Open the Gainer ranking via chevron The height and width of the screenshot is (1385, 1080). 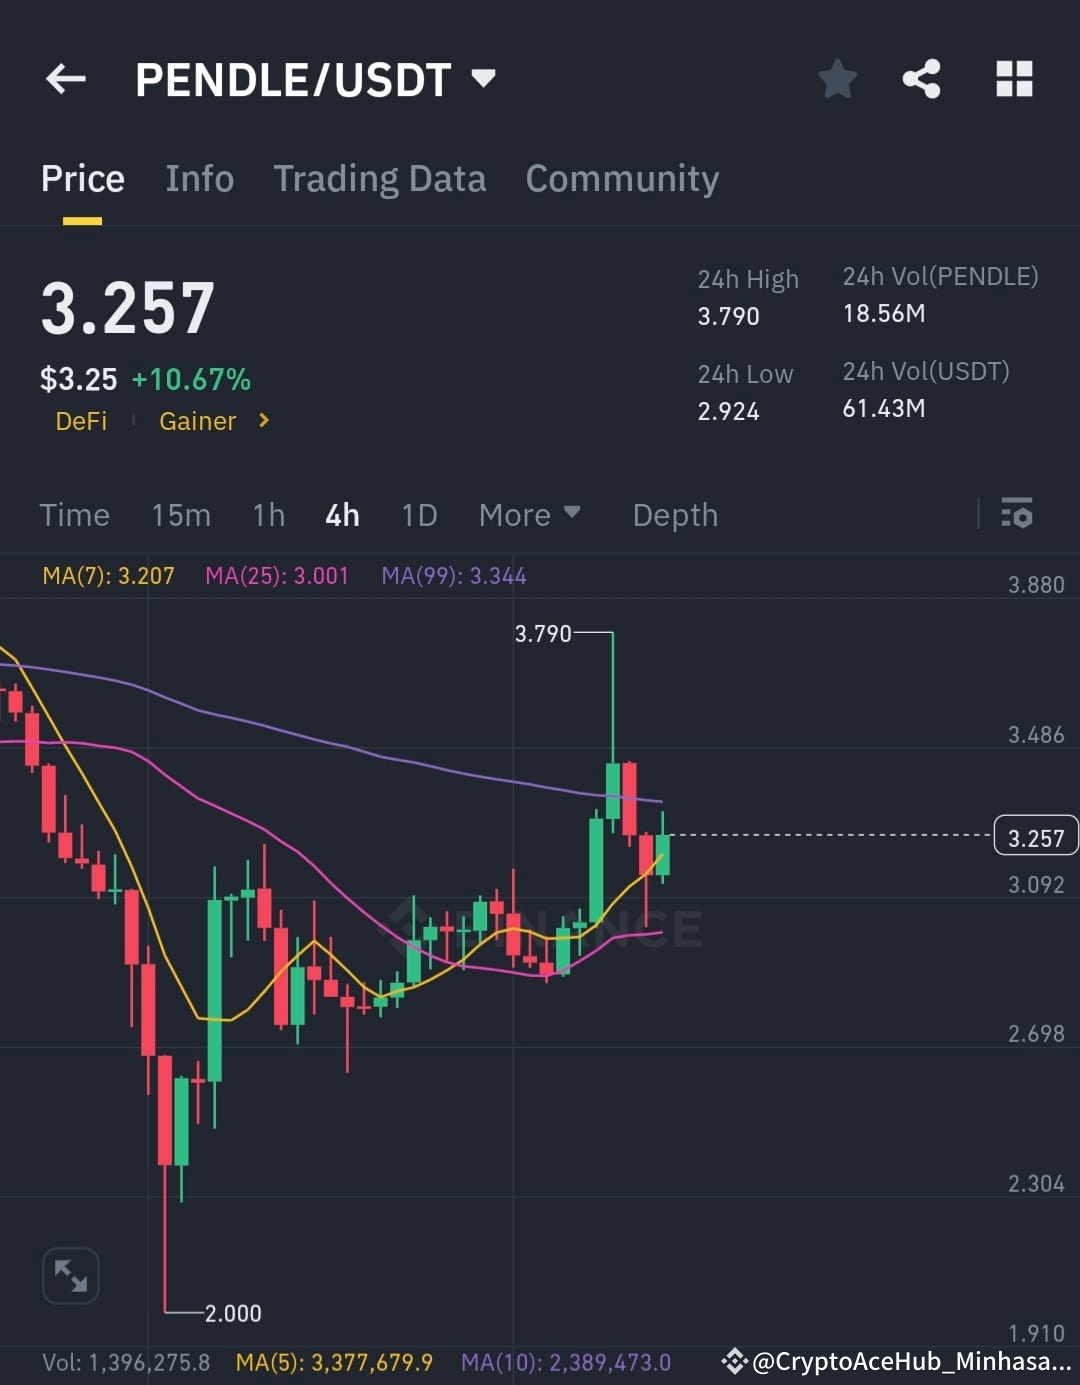[x=262, y=421]
